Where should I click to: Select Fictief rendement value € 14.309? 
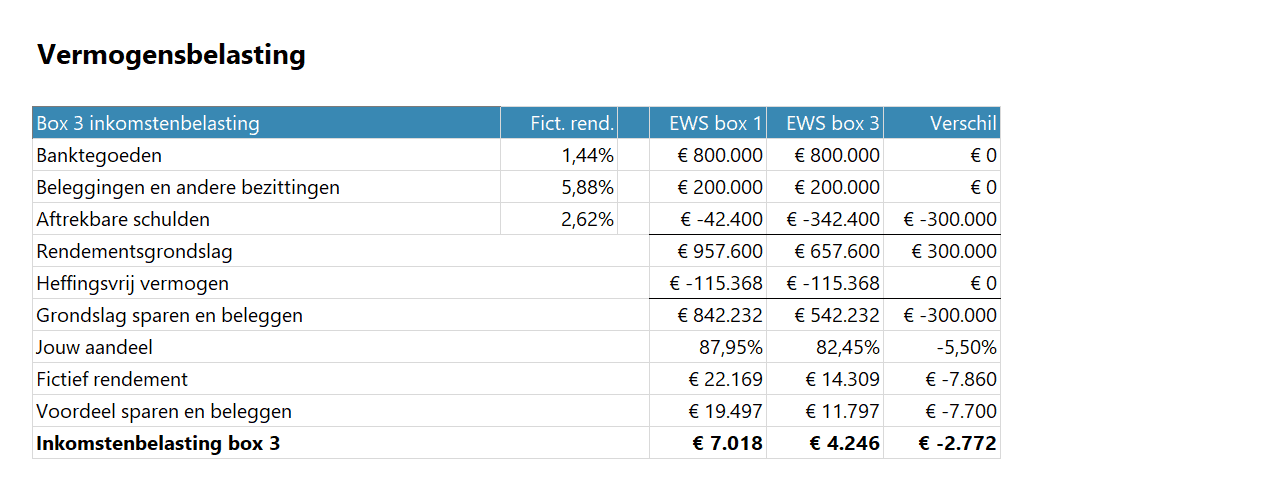[x=842, y=380]
